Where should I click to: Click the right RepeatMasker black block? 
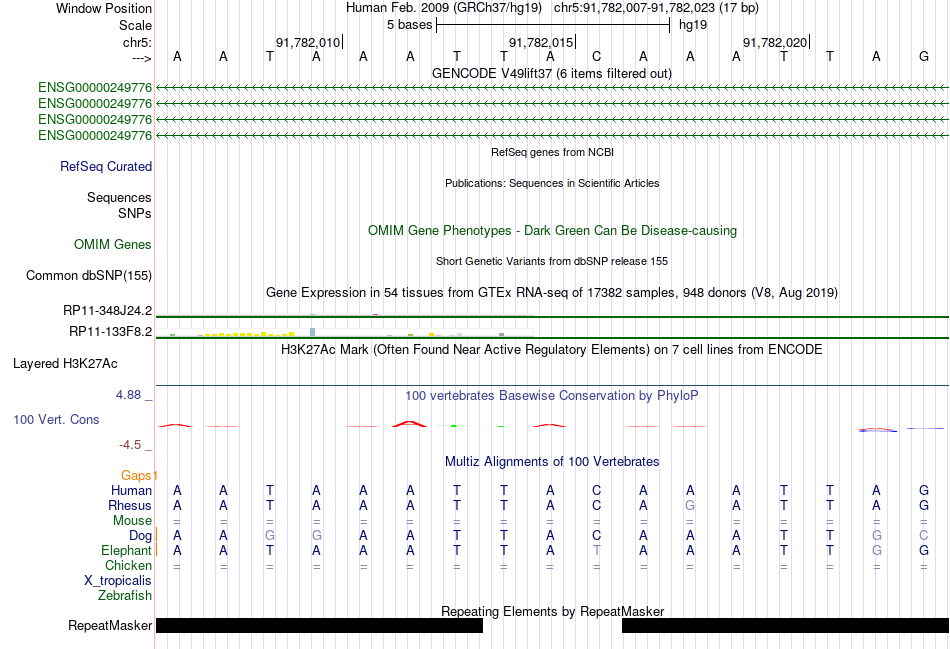[785, 625]
